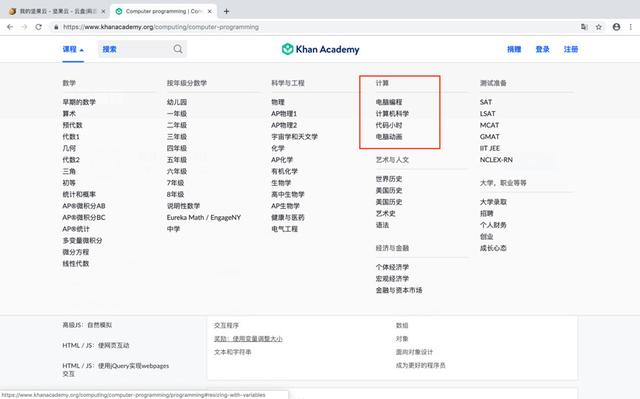
Task: Reload the page with the refresh icon
Action: pos(38,27)
